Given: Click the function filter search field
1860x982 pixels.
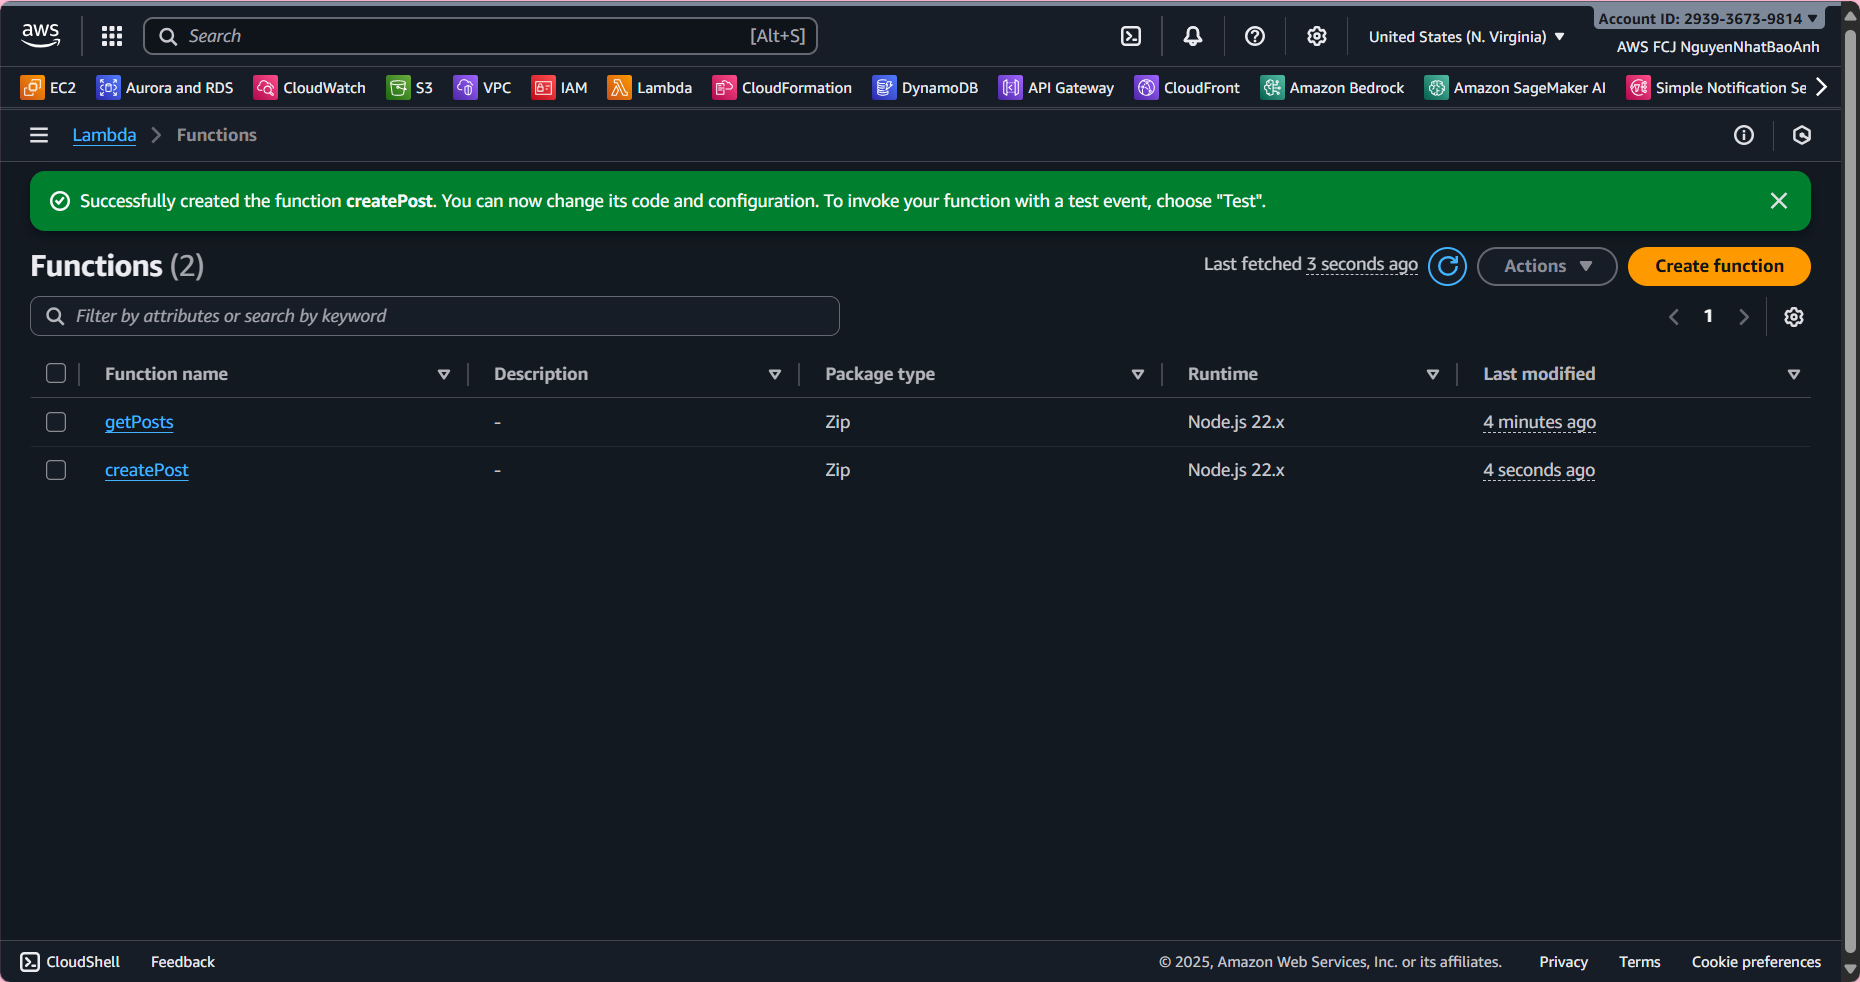Looking at the screenshot, I should tap(435, 316).
